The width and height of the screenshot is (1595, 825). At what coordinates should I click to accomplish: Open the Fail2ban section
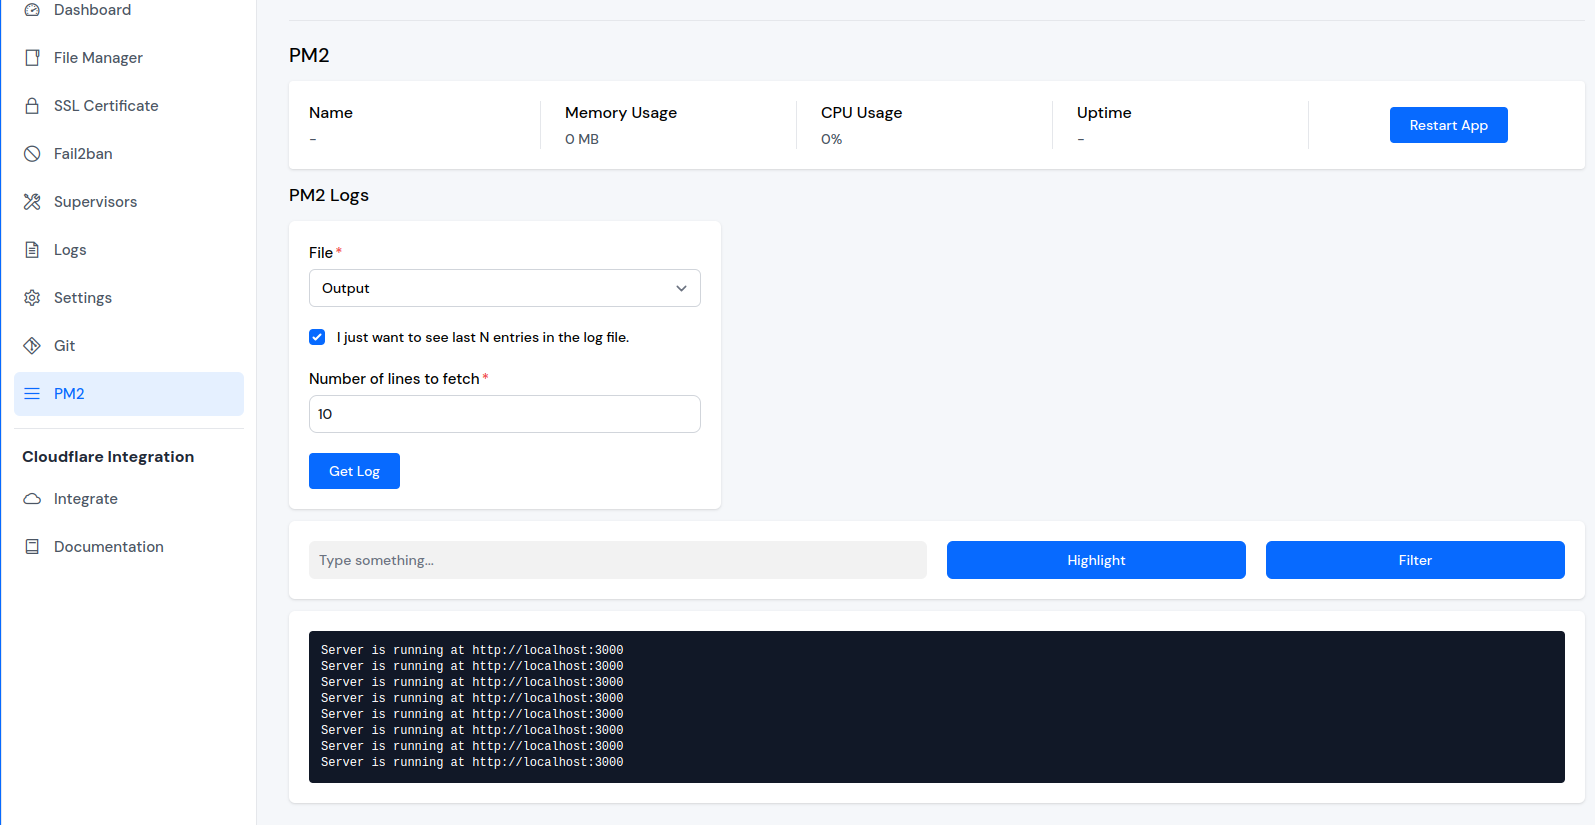tap(129, 154)
